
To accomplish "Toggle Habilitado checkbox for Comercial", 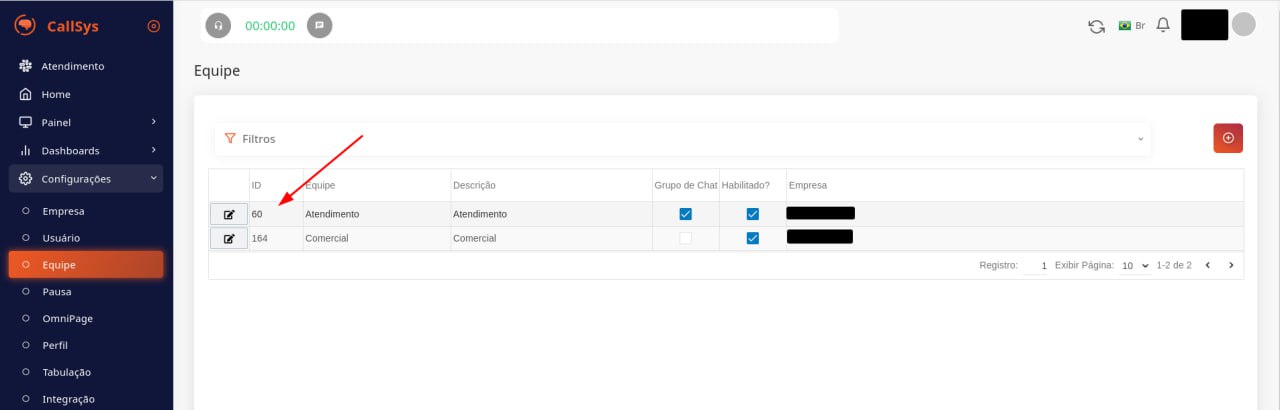I will click(752, 238).
